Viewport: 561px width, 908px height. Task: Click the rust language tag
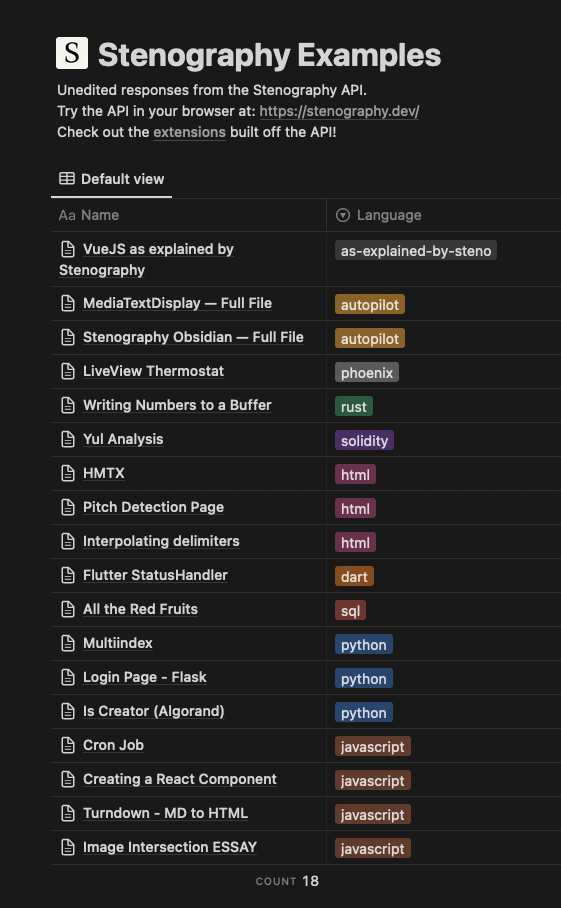click(354, 407)
